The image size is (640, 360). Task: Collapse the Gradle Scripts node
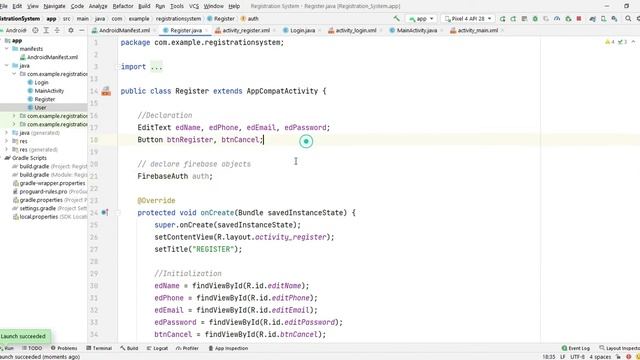click(2, 158)
